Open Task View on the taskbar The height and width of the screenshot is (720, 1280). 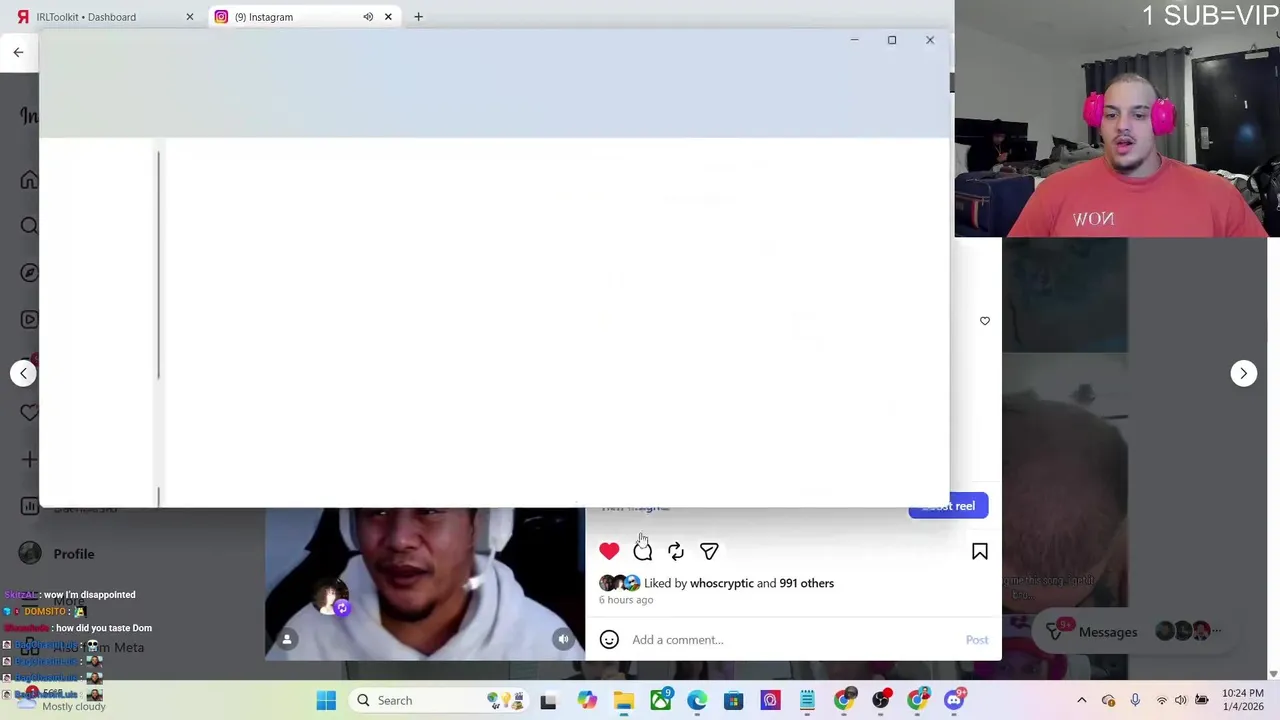pos(548,701)
